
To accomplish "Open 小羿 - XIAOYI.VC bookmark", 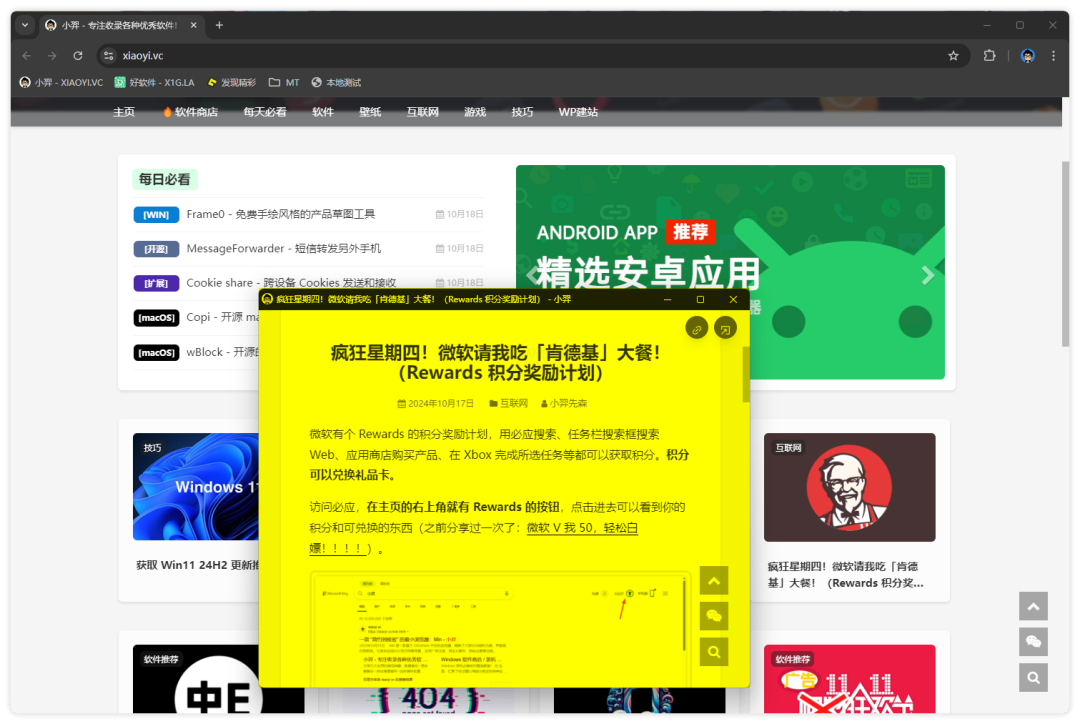I will 61,83.
